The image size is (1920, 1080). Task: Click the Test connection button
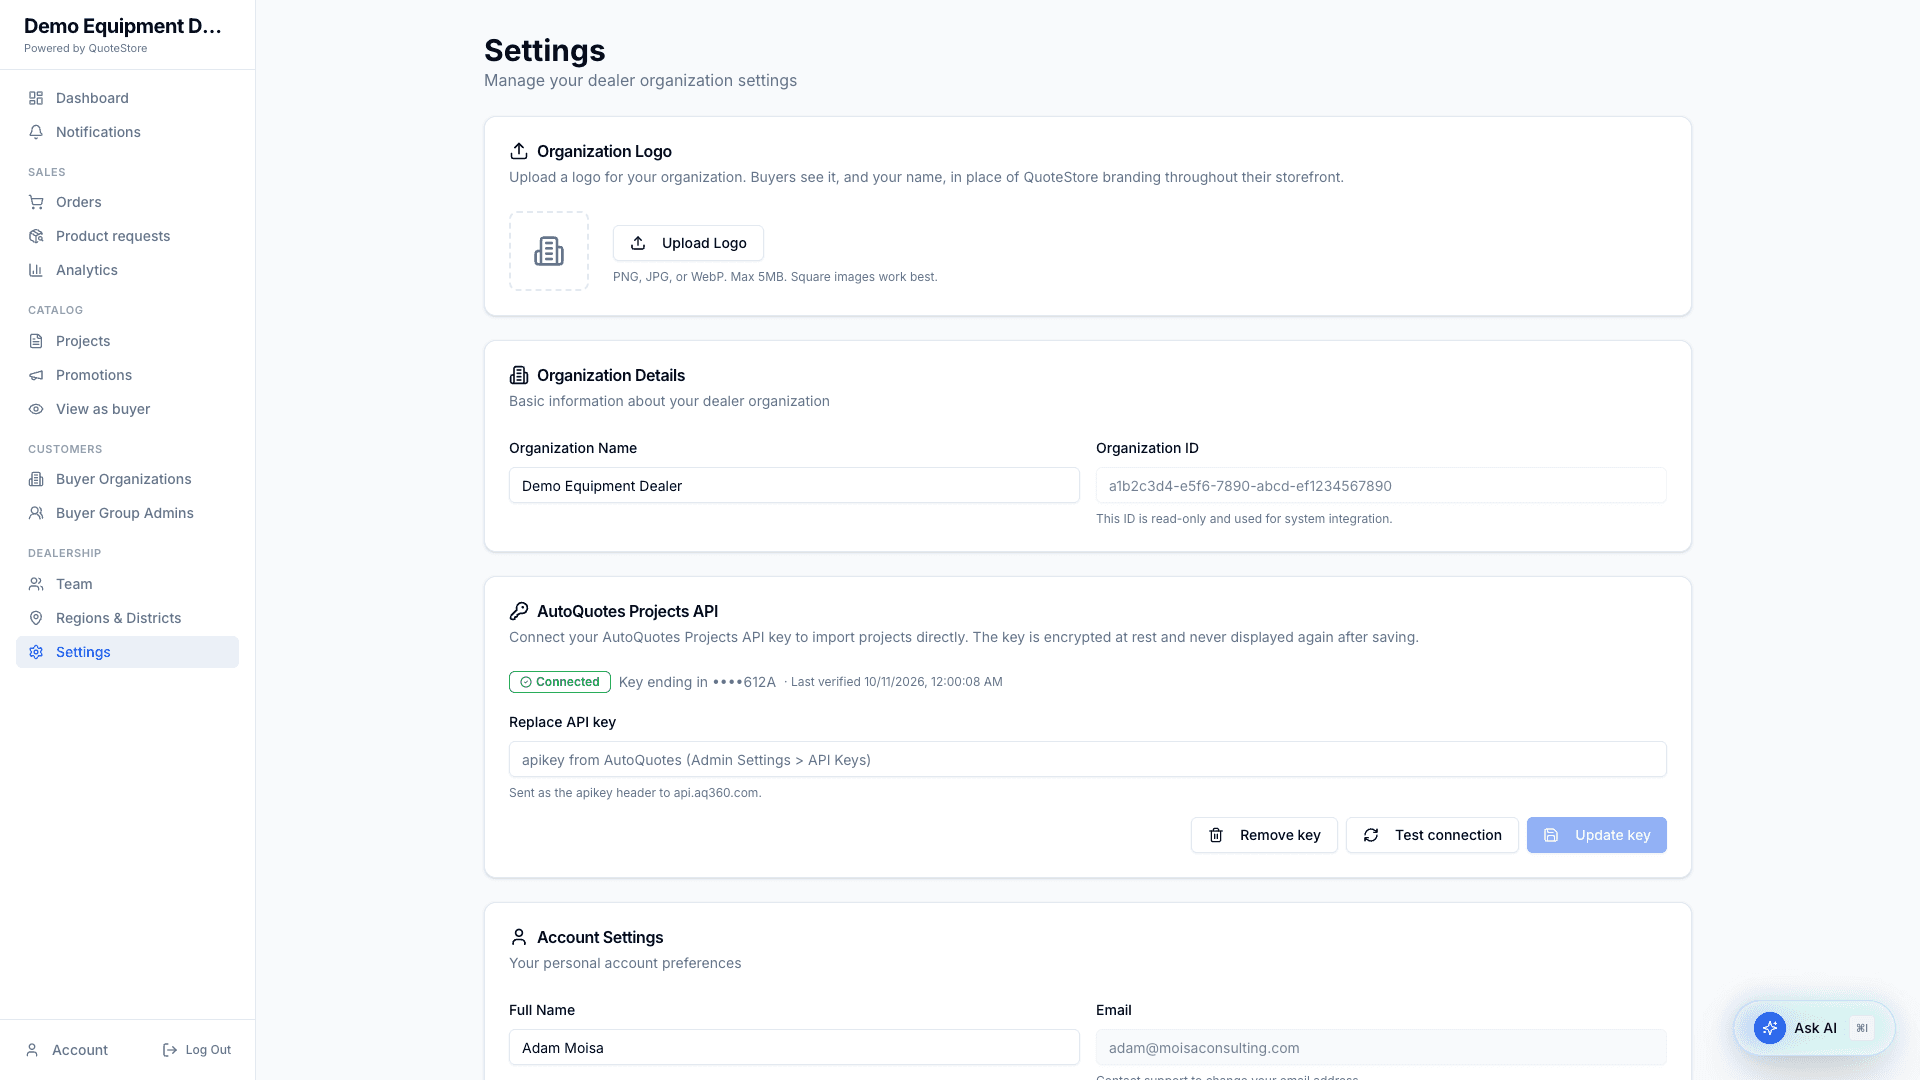(x=1432, y=835)
